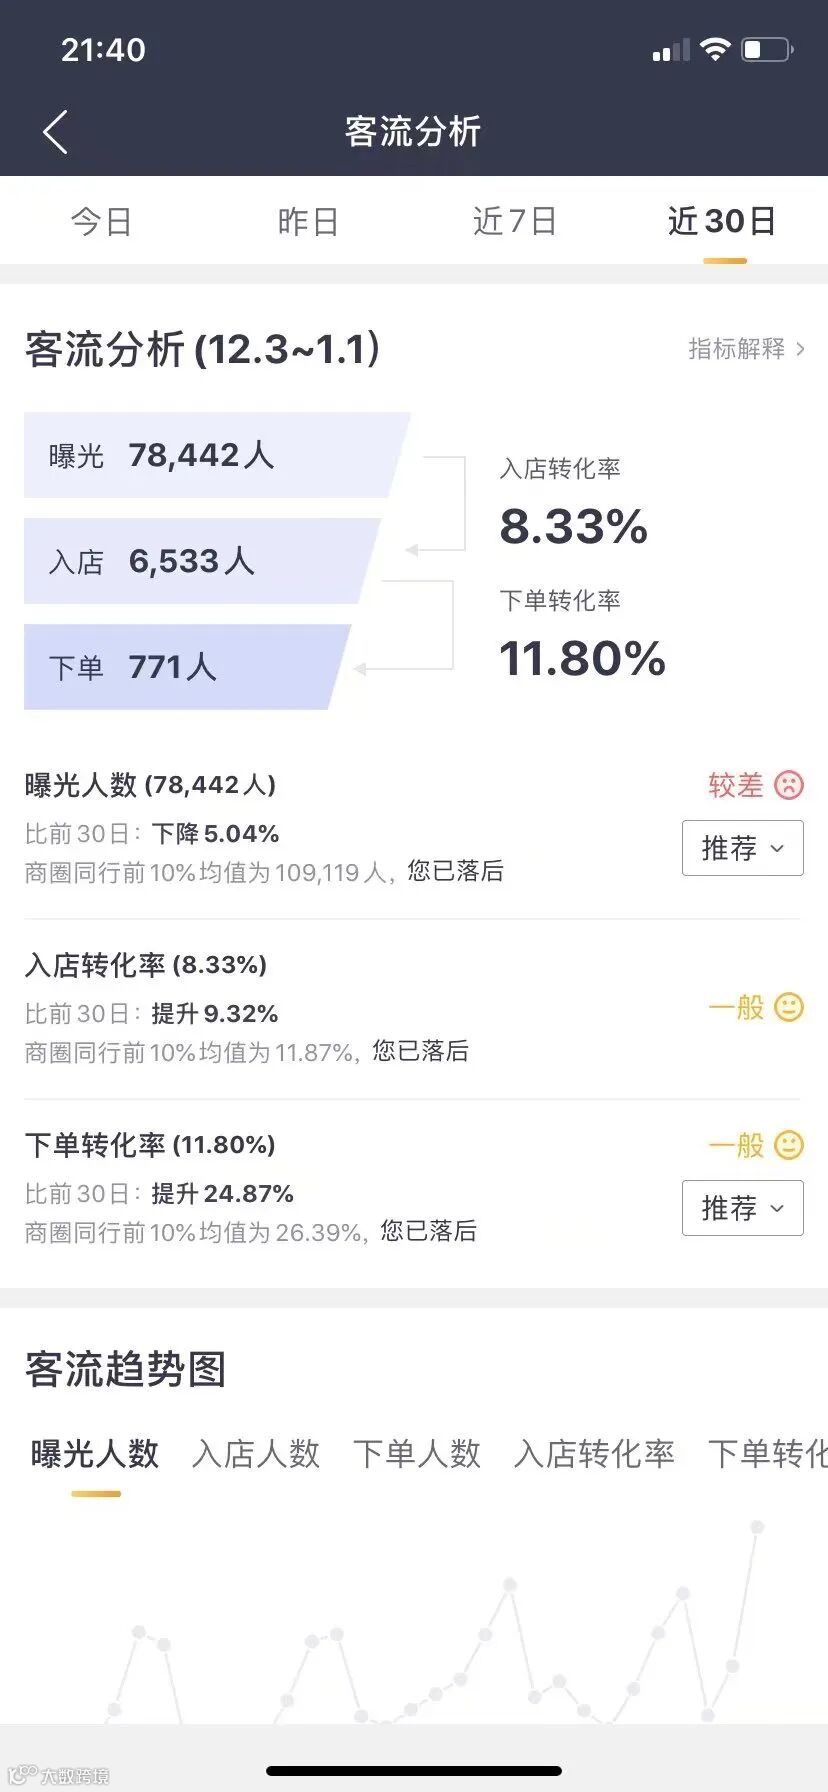Image resolution: width=828 pixels, height=1792 pixels.
Task: Tap the chevron next to 指标解释
Action: pos(800,349)
